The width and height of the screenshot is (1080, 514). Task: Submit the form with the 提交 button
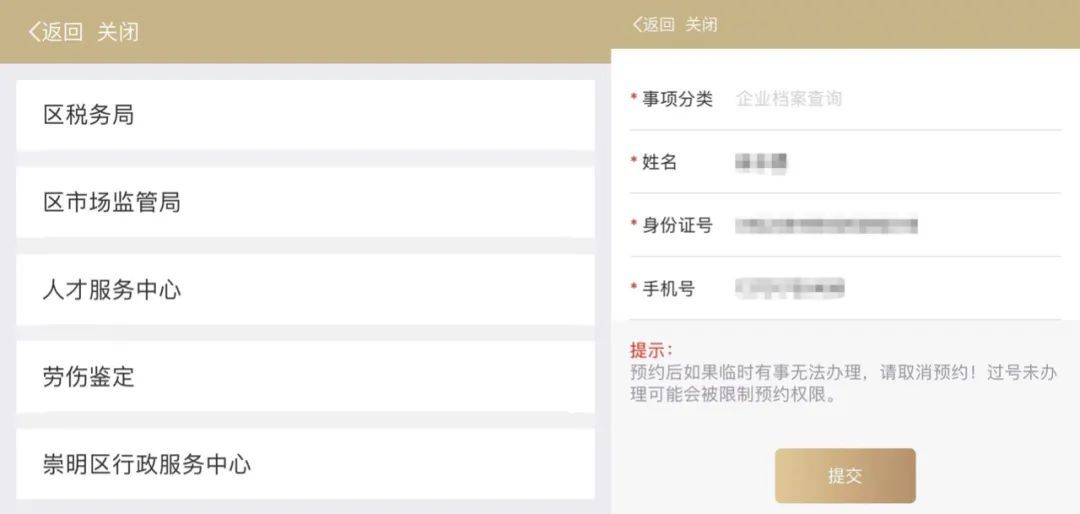pos(845,476)
